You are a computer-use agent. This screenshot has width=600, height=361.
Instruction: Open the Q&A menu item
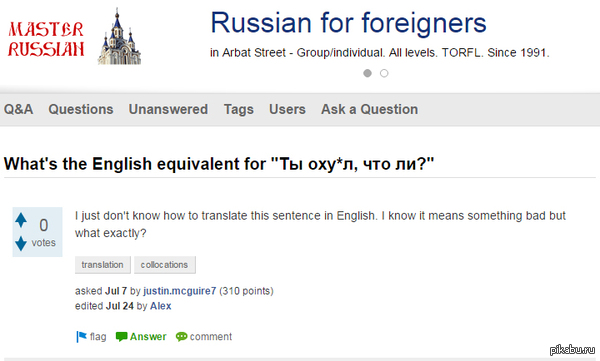[18, 109]
